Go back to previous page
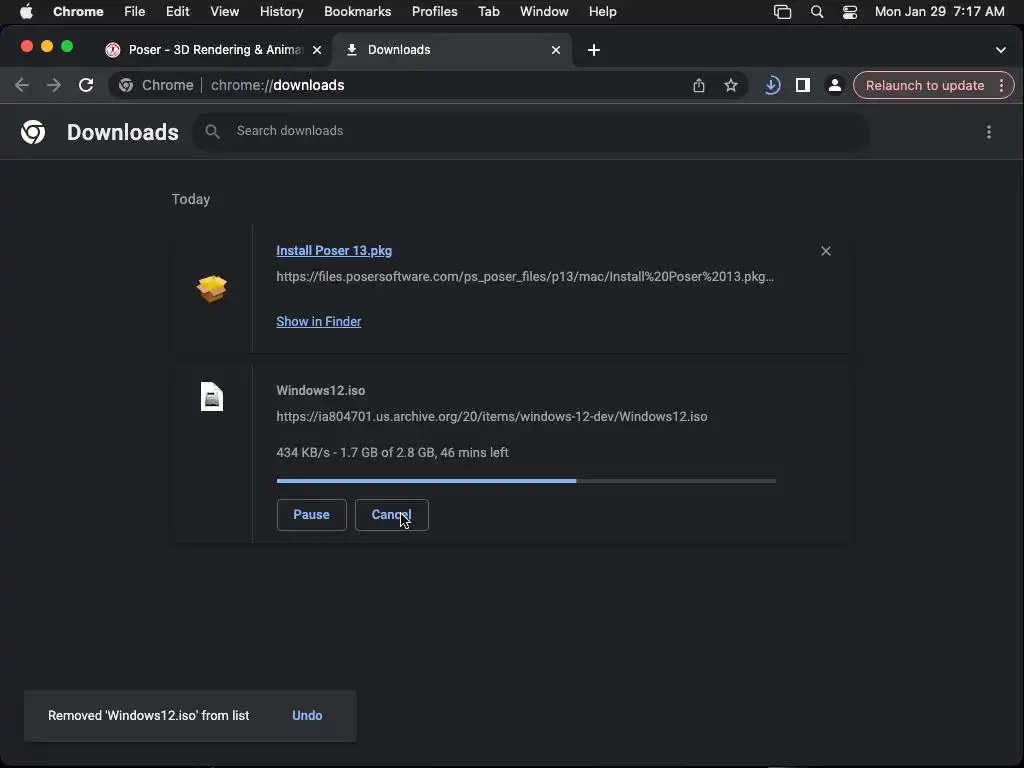Image resolution: width=1024 pixels, height=768 pixels. point(22,86)
